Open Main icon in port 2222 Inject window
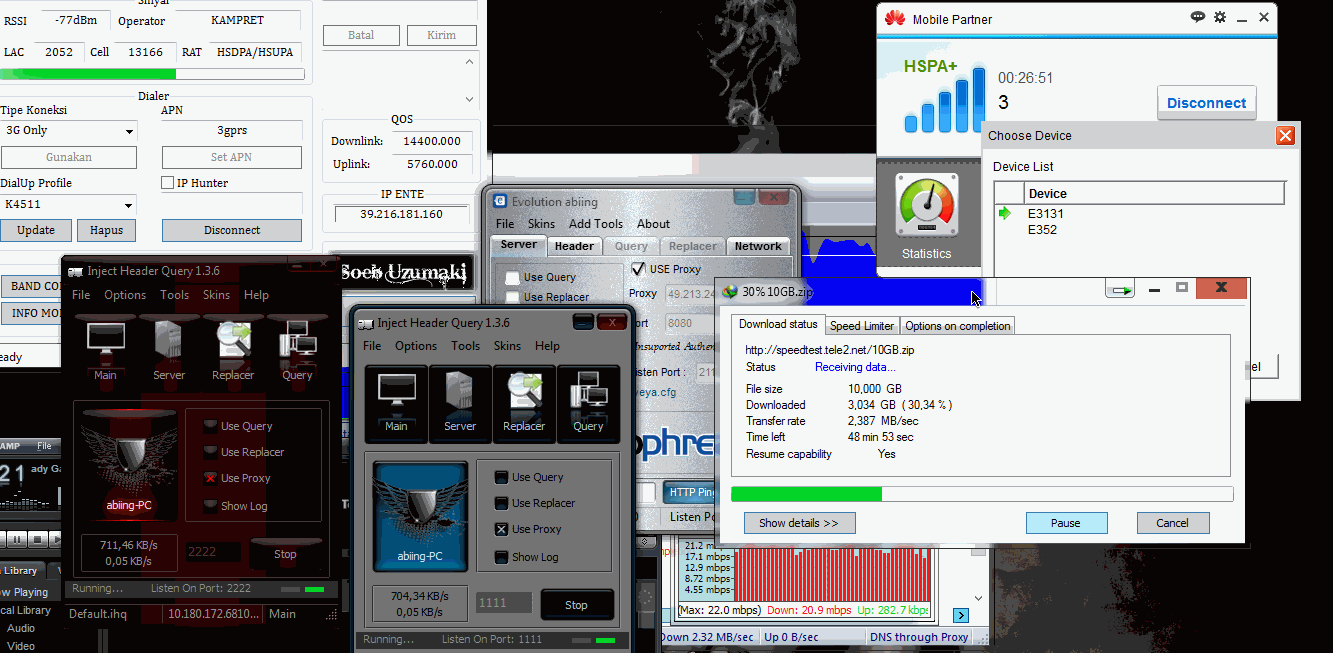Viewport: 1333px width, 653px height. point(105,346)
